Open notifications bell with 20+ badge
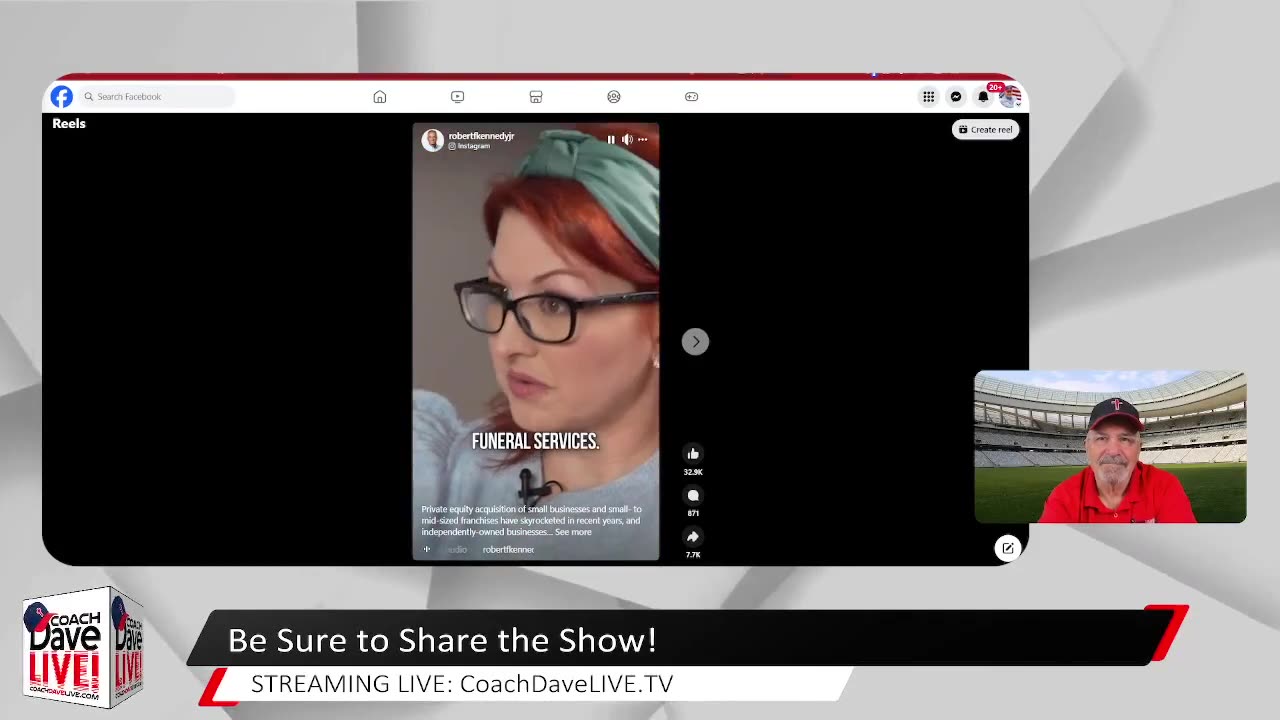1280x720 pixels. point(984,97)
